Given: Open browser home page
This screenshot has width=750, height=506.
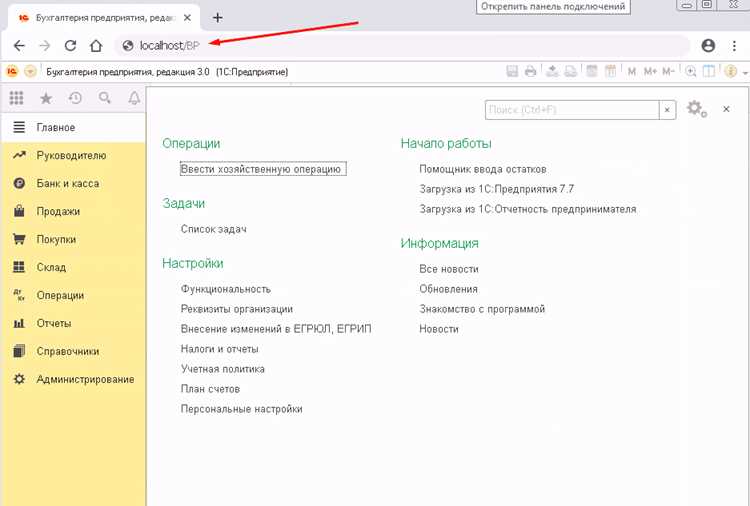Looking at the screenshot, I should point(96,45).
